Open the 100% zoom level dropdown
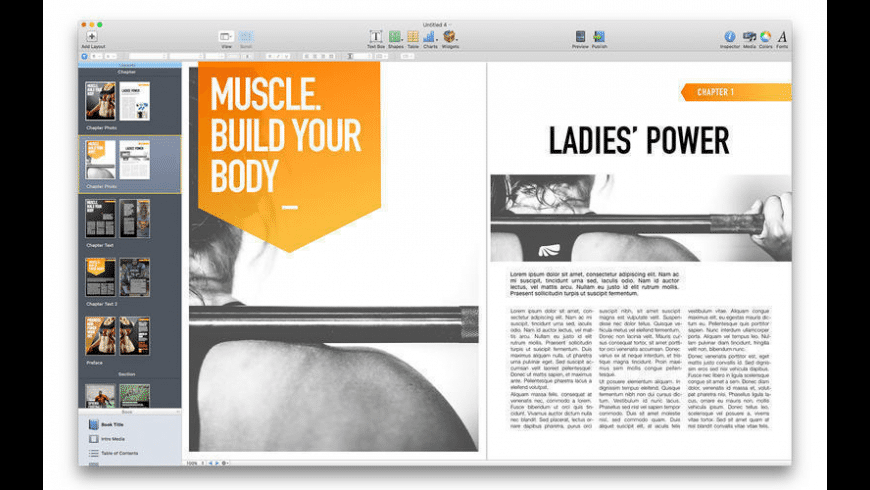Viewport: 870px width, 490px height. 195,463
